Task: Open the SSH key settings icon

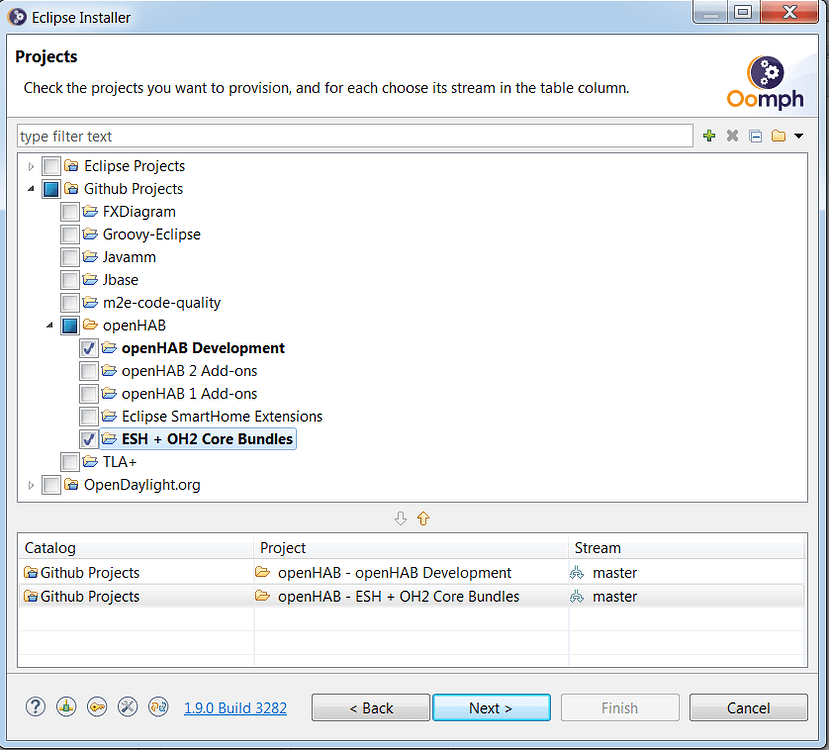Action: 97,707
